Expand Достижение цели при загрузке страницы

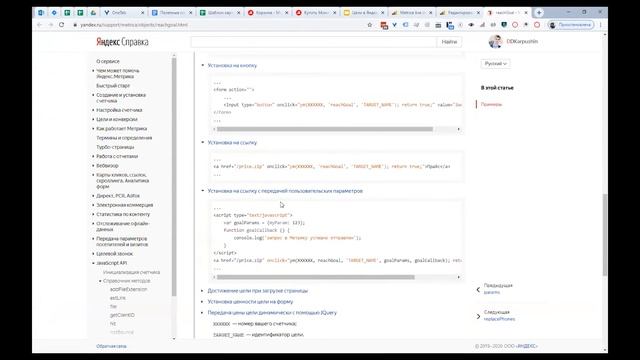coord(258,291)
